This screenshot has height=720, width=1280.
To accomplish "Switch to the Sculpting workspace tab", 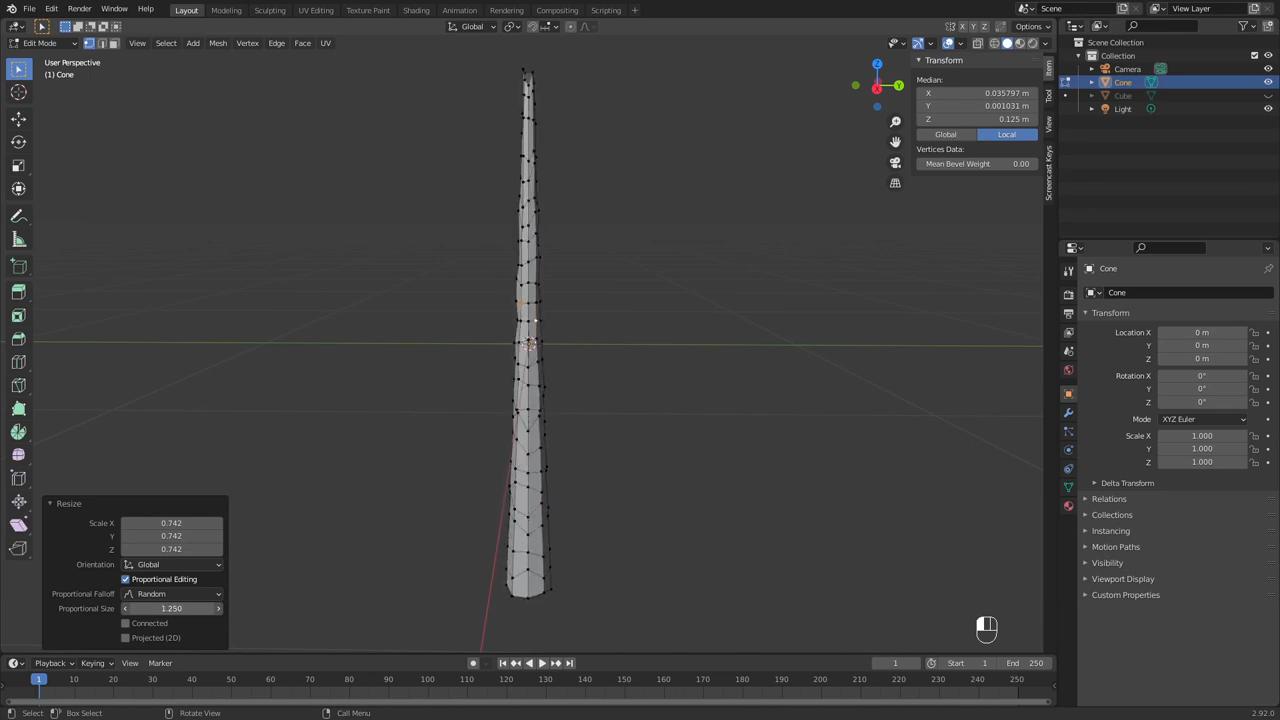I will pyautogui.click(x=269, y=10).
